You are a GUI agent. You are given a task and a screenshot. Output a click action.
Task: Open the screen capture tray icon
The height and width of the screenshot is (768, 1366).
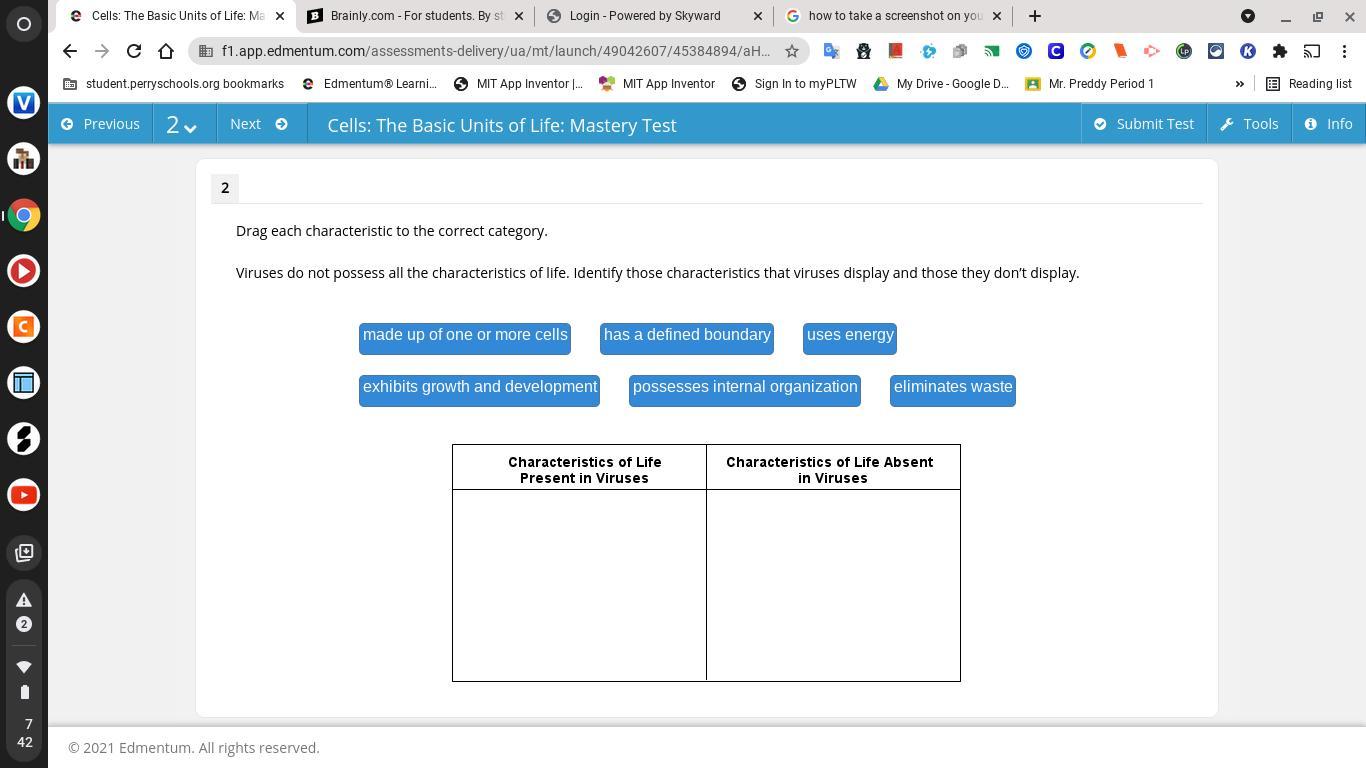pyautogui.click(x=24, y=552)
